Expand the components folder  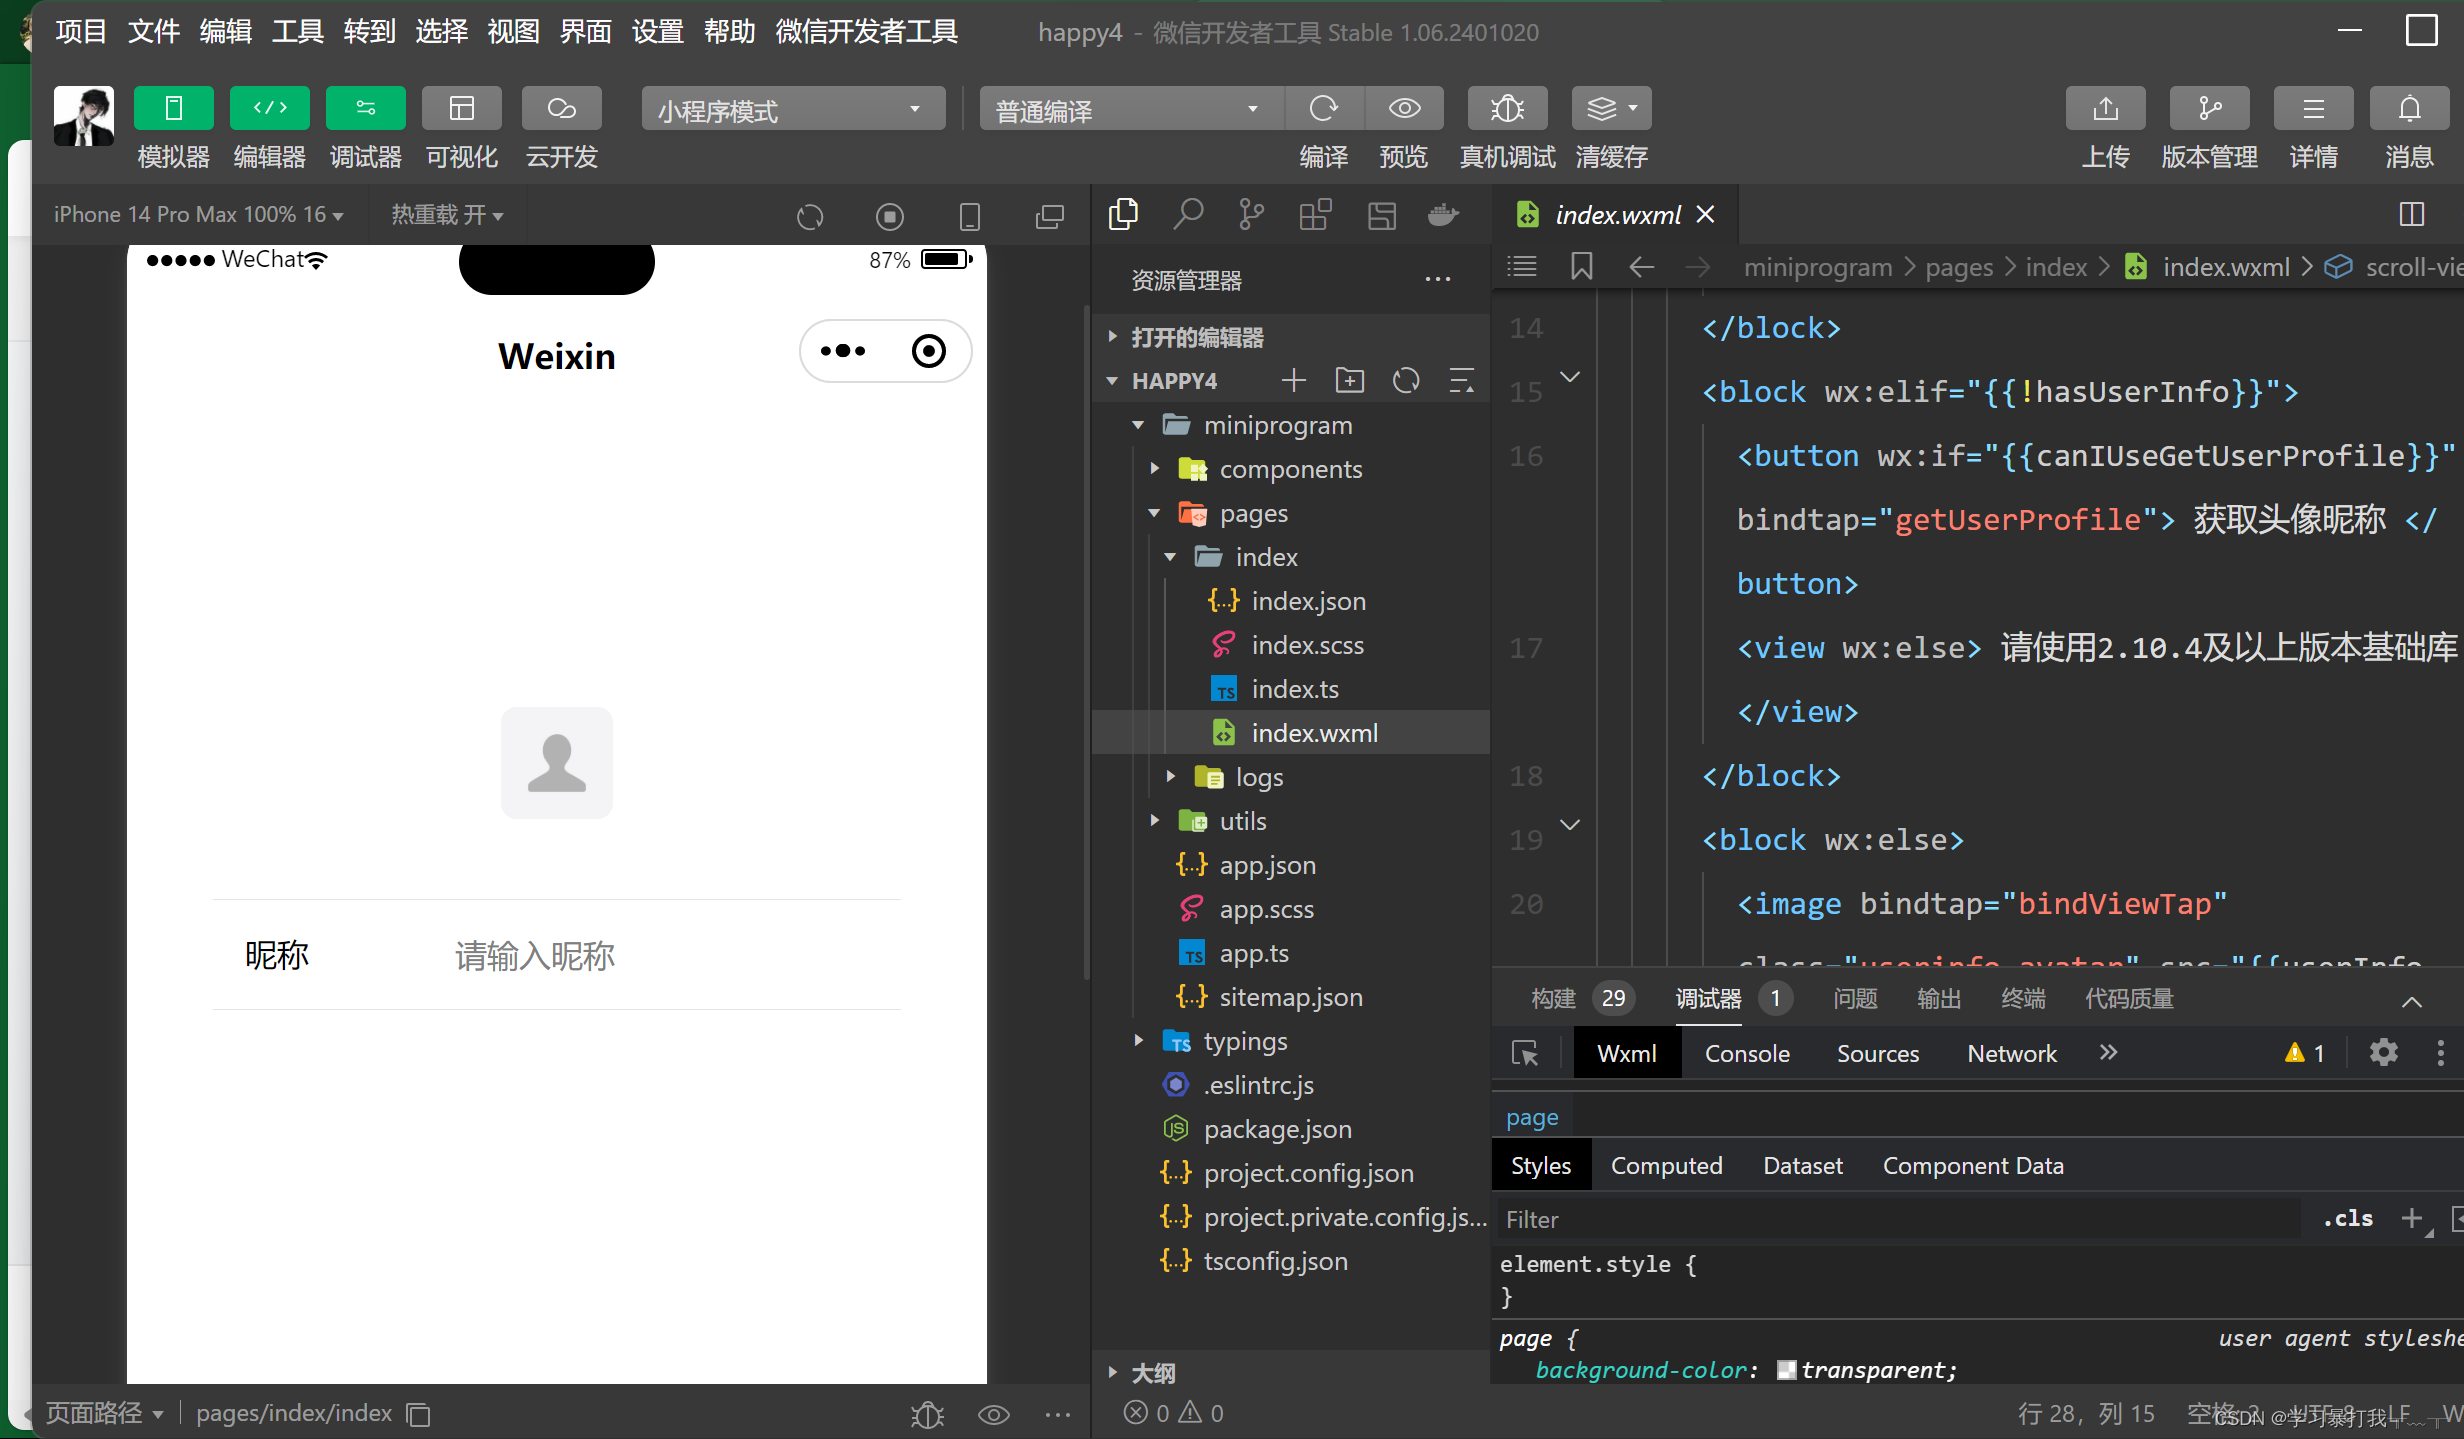(1290, 469)
